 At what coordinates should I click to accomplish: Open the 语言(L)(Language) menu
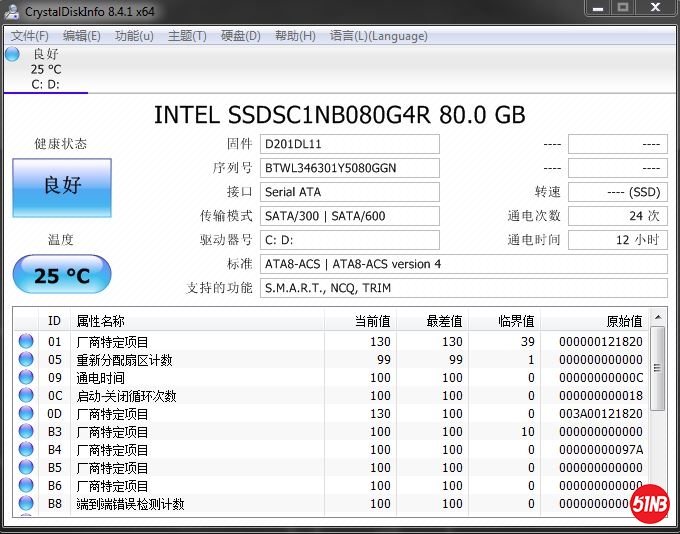(378, 36)
